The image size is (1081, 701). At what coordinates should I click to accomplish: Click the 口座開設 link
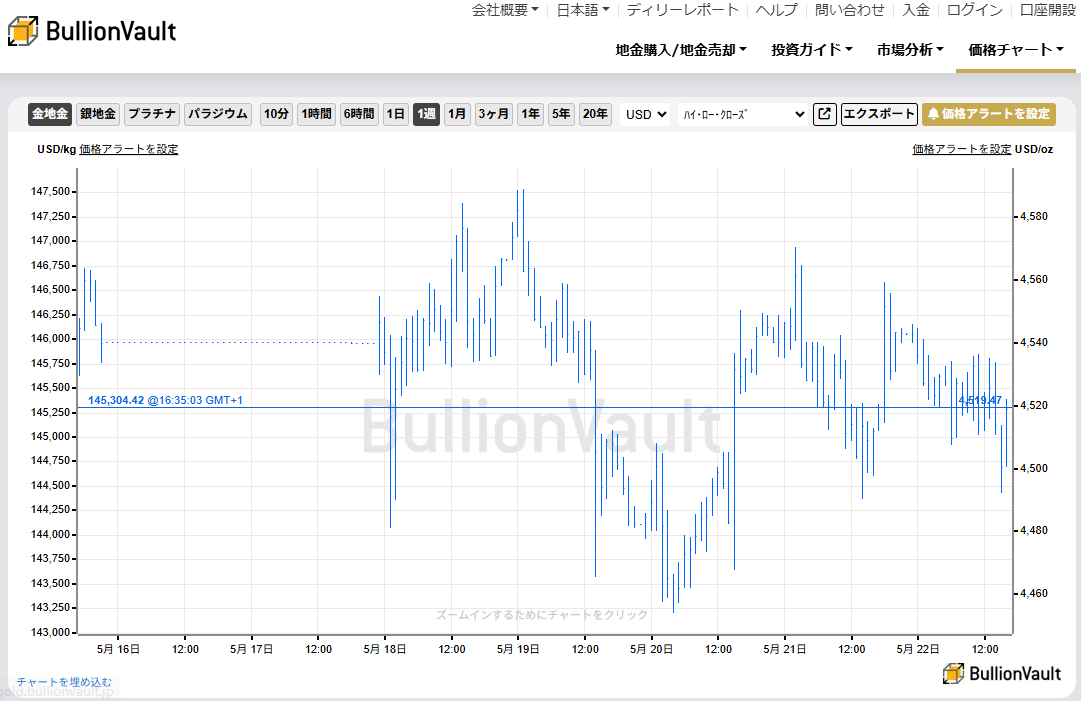pos(1048,10)
